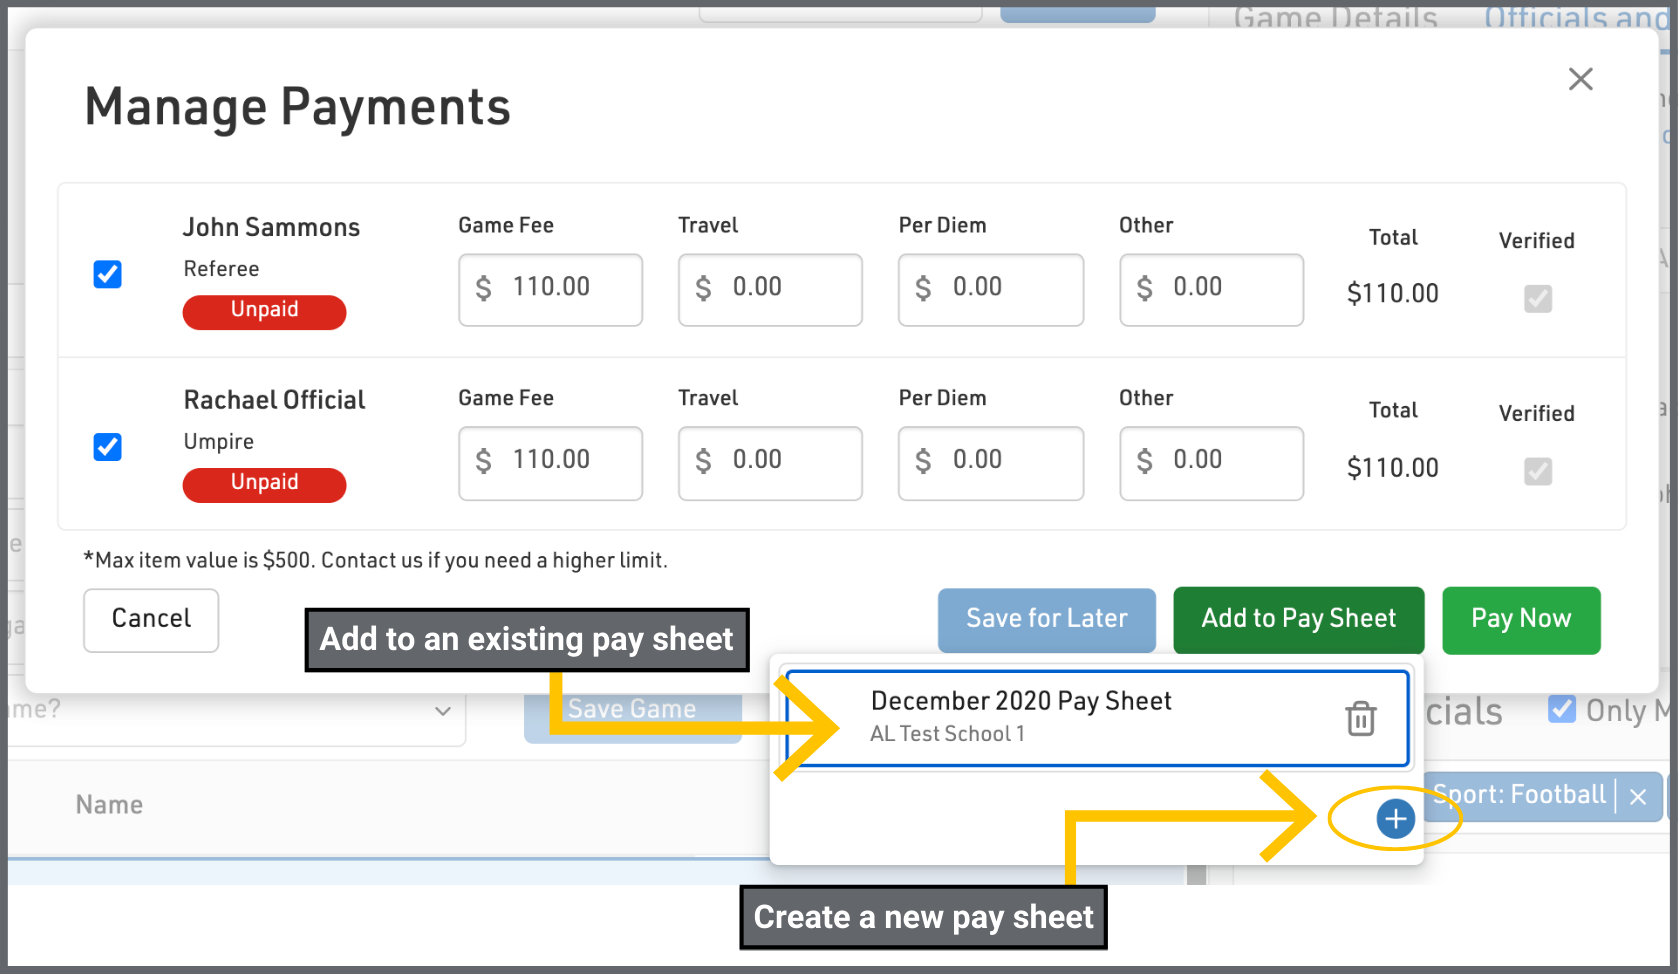Toggle Verified checkbox for Rachael Official
The height and width of the screenshot is (975, 1678).
tap(1537, 471)
